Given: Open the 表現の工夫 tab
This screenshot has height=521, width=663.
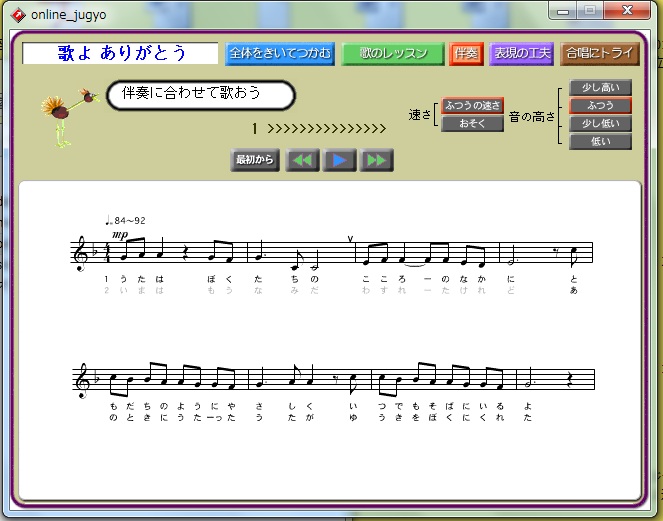Looking at the screenshot, I should coord(521,54).
